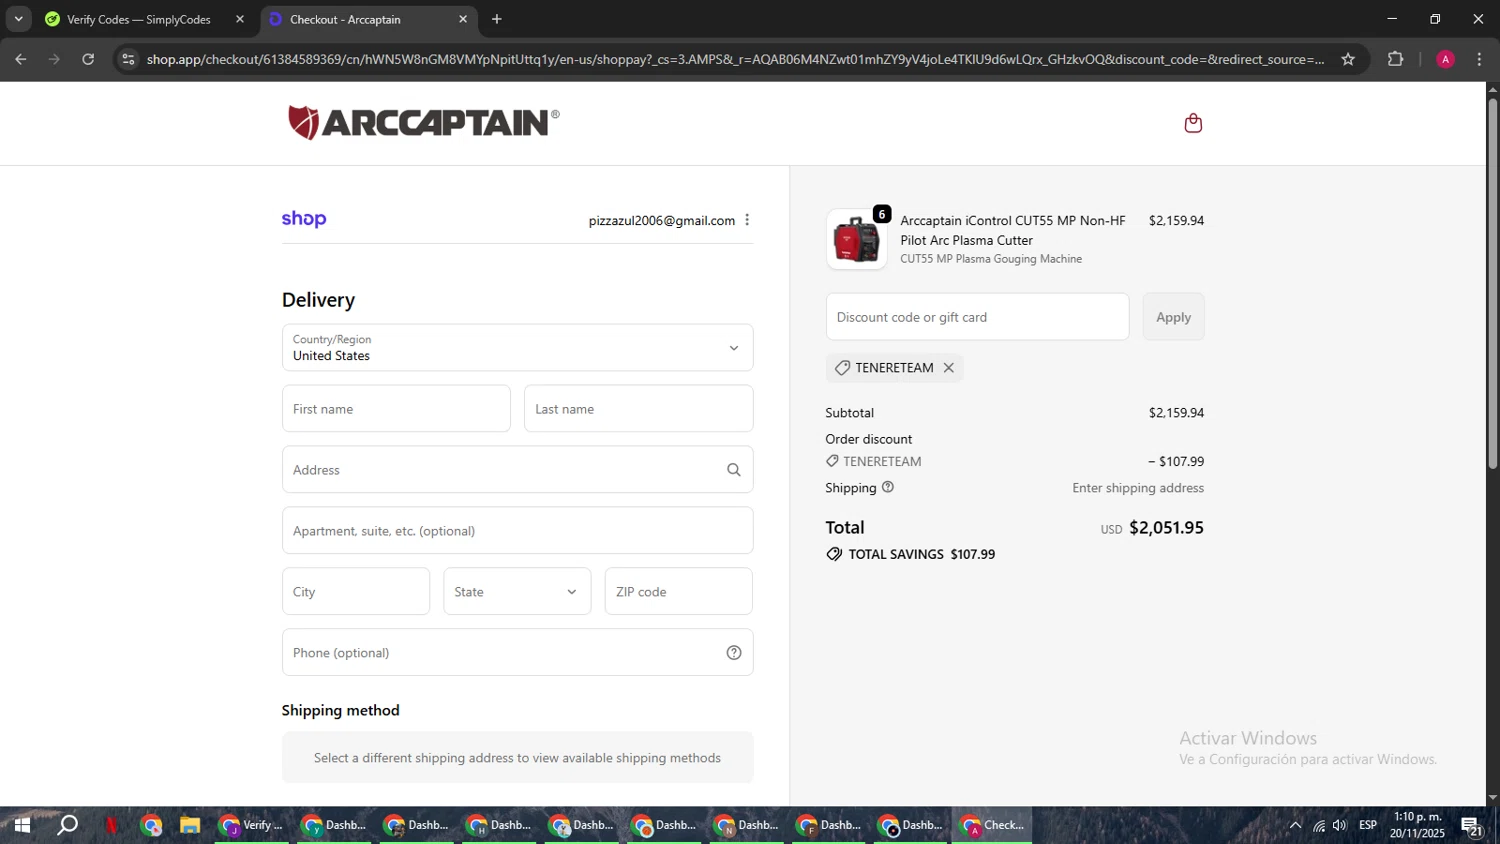Click the $2,051.95 total amount
The height and width of the screenshot is (844, 1500).
[x=1166, y=528]
